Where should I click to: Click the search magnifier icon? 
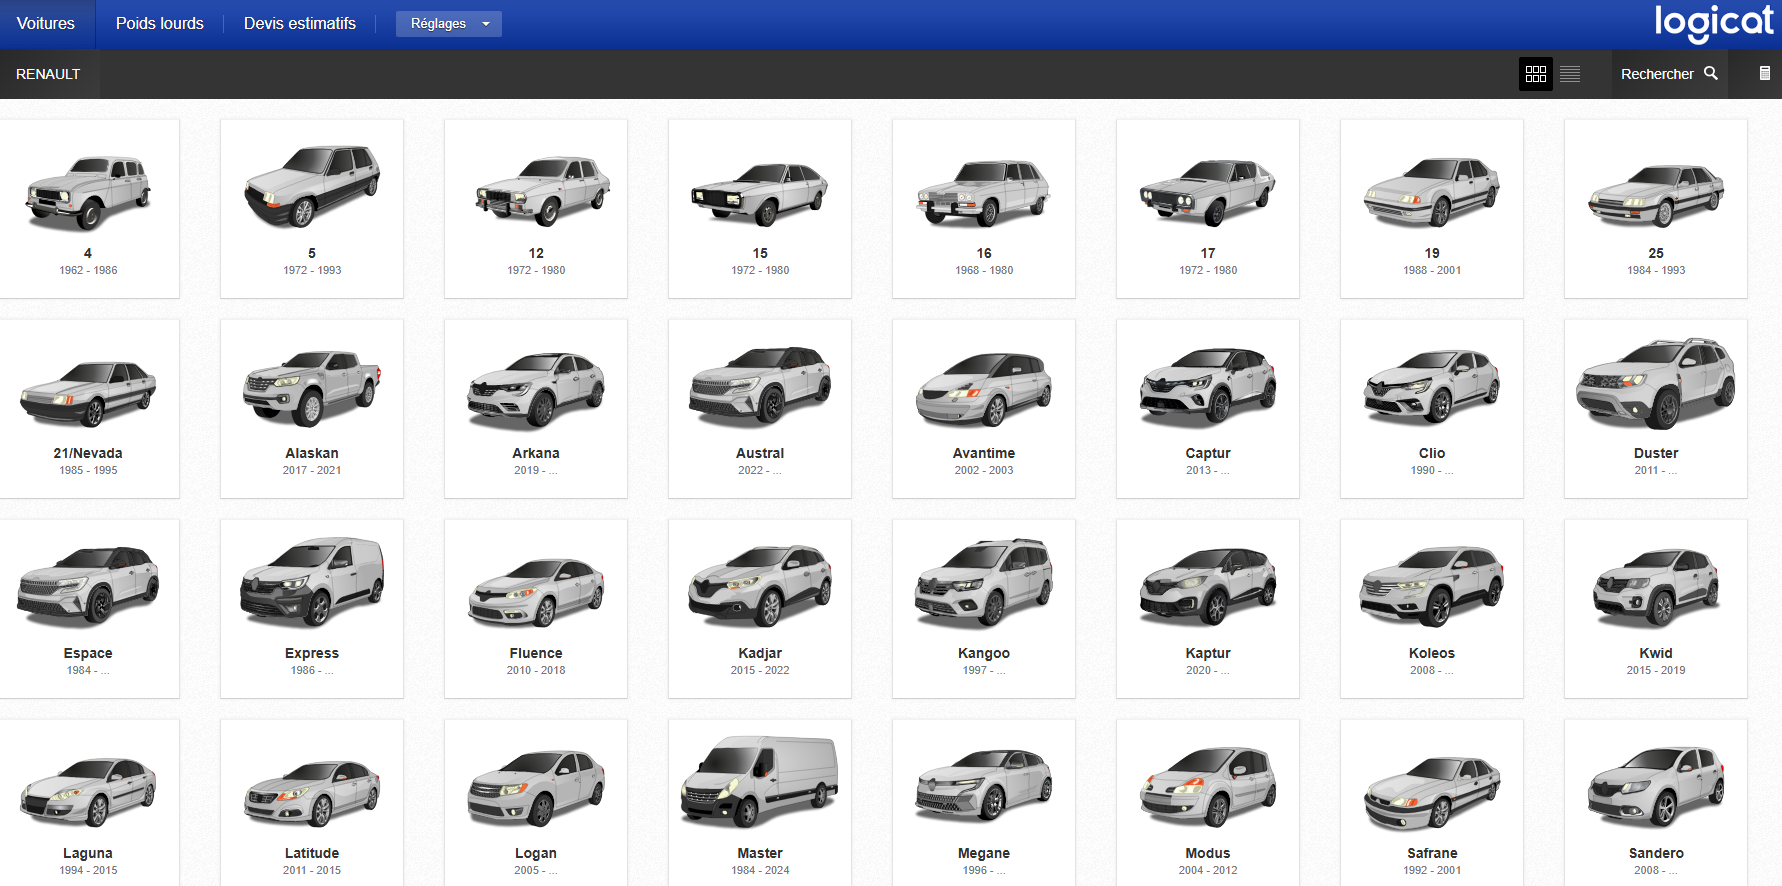click(1711, 73)
